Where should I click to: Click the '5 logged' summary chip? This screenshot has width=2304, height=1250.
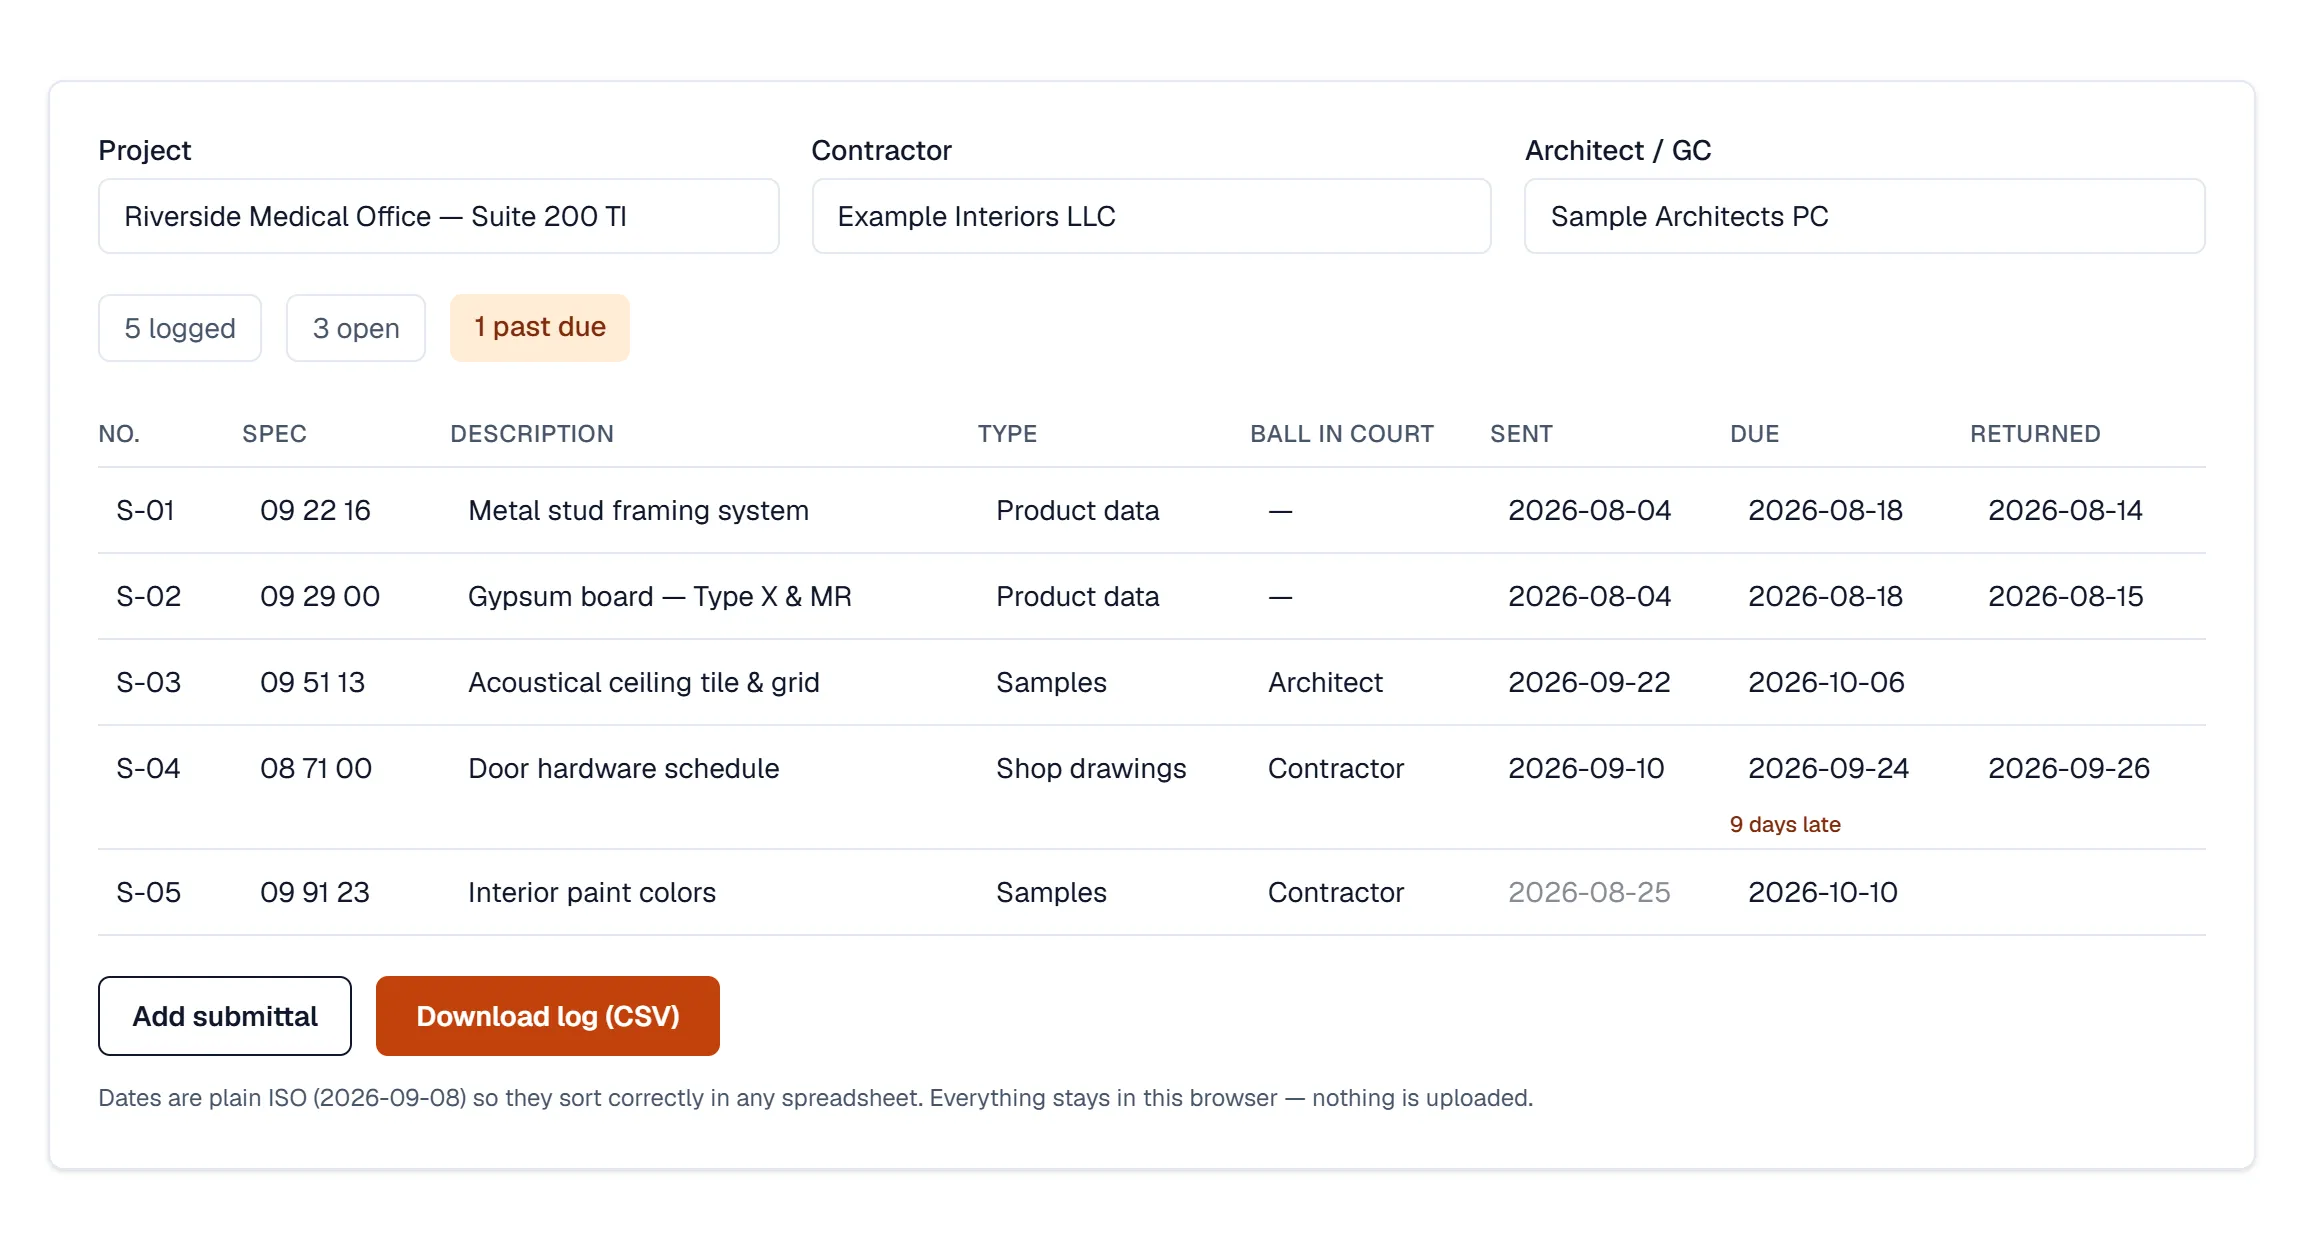click(180, 328)
